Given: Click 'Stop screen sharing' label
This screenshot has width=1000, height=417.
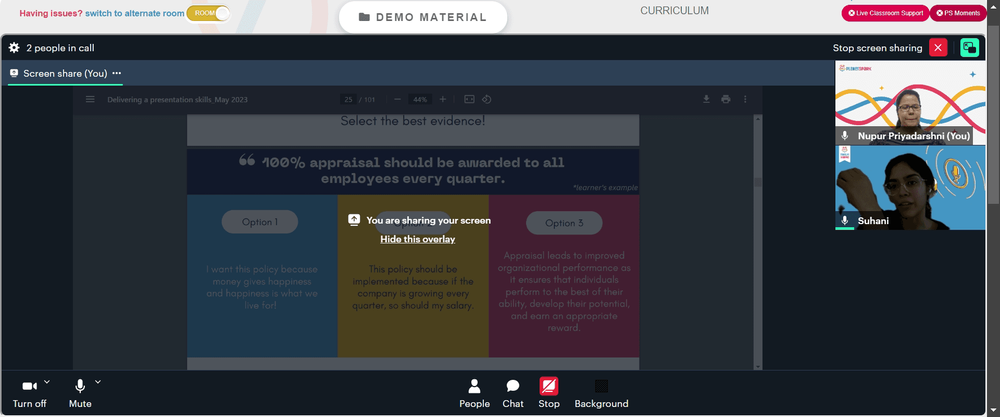Looking at the screenshot, I should coord(877,48).
